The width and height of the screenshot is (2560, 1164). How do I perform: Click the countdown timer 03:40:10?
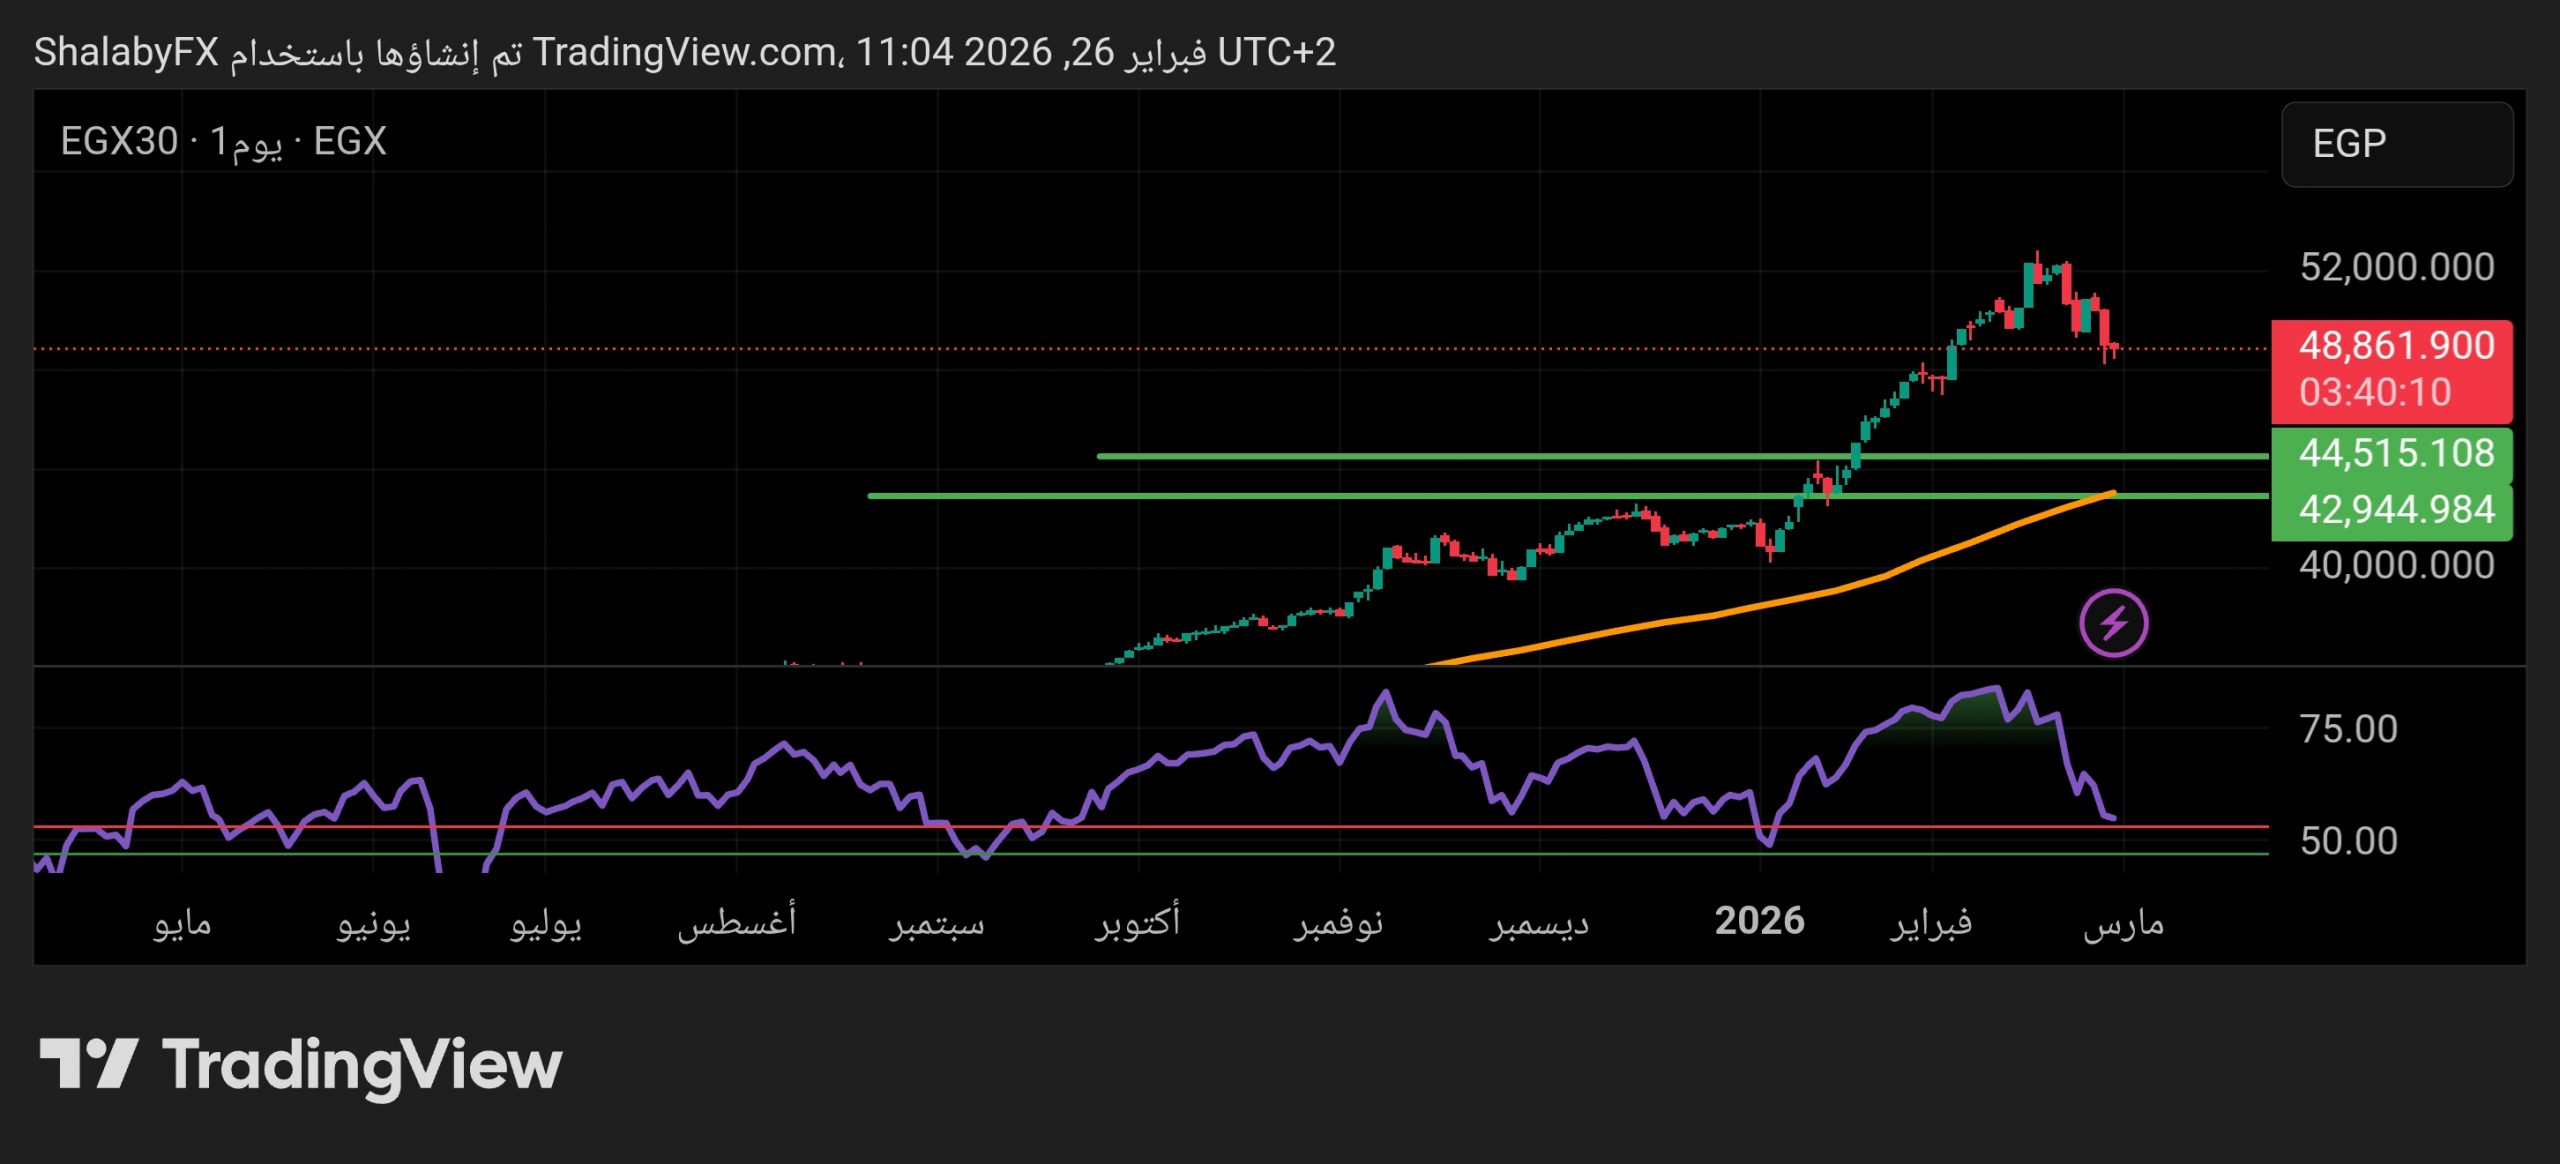click(2375, 392)
